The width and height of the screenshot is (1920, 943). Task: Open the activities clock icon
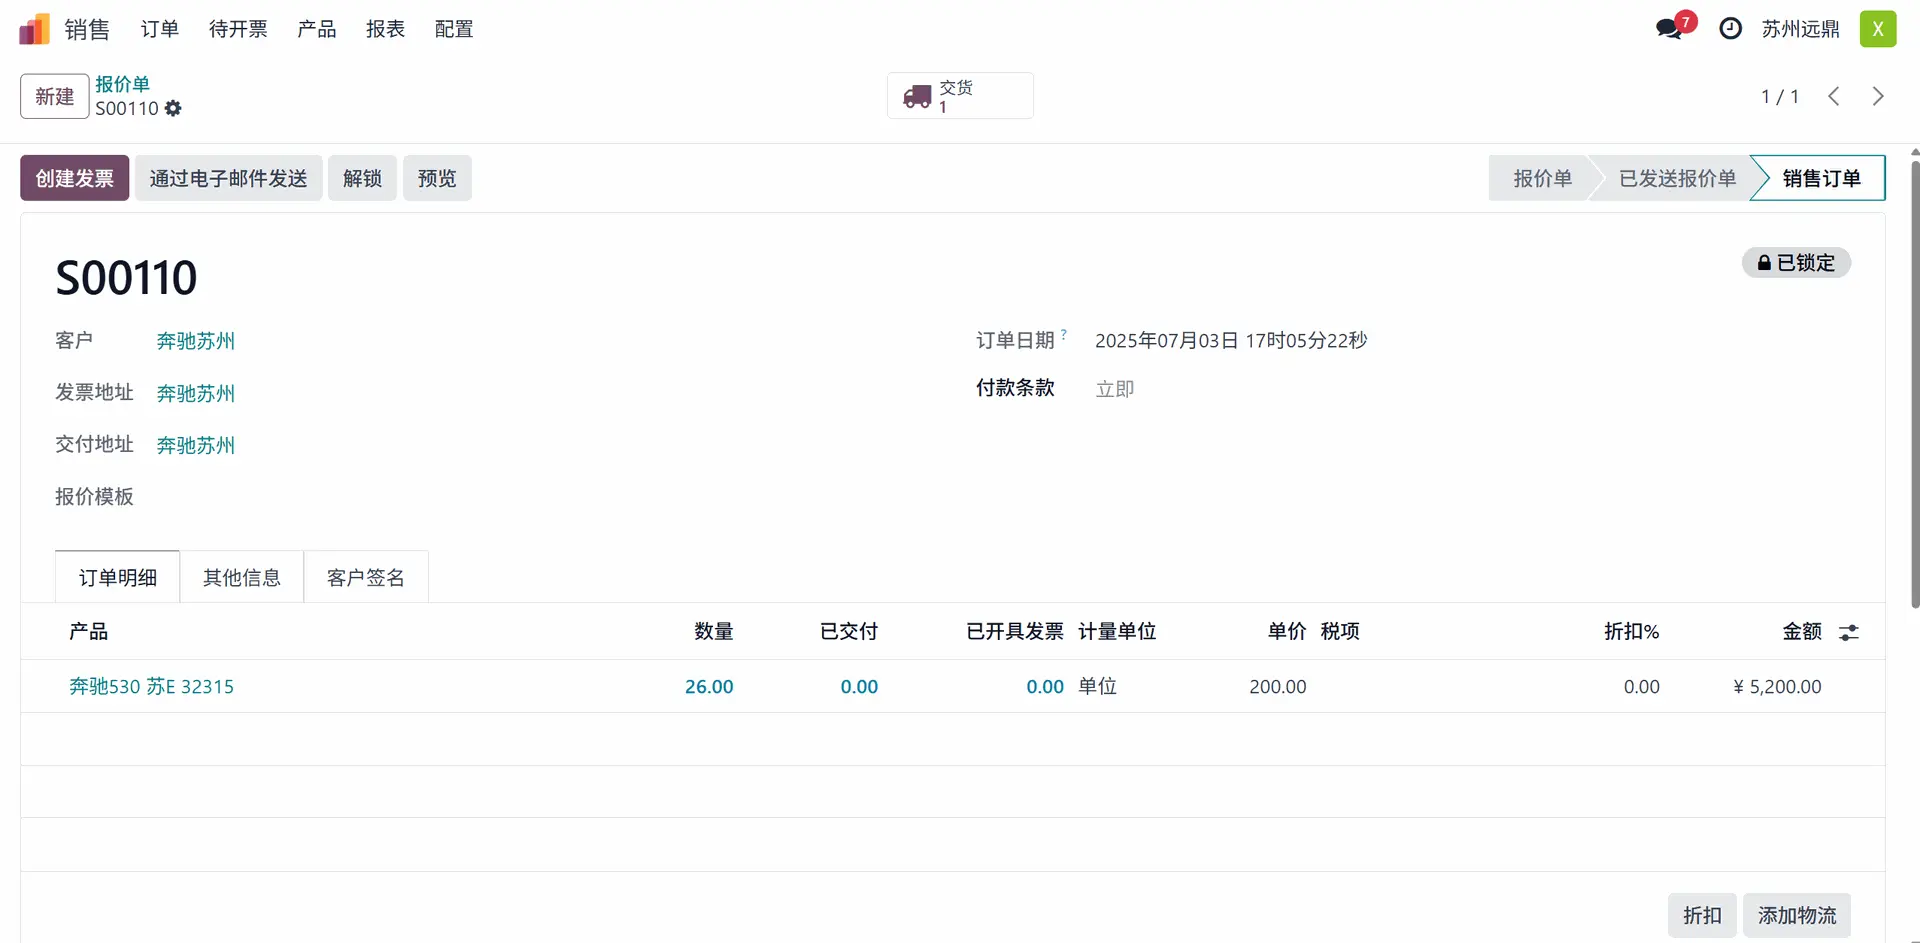(1730, 28)
